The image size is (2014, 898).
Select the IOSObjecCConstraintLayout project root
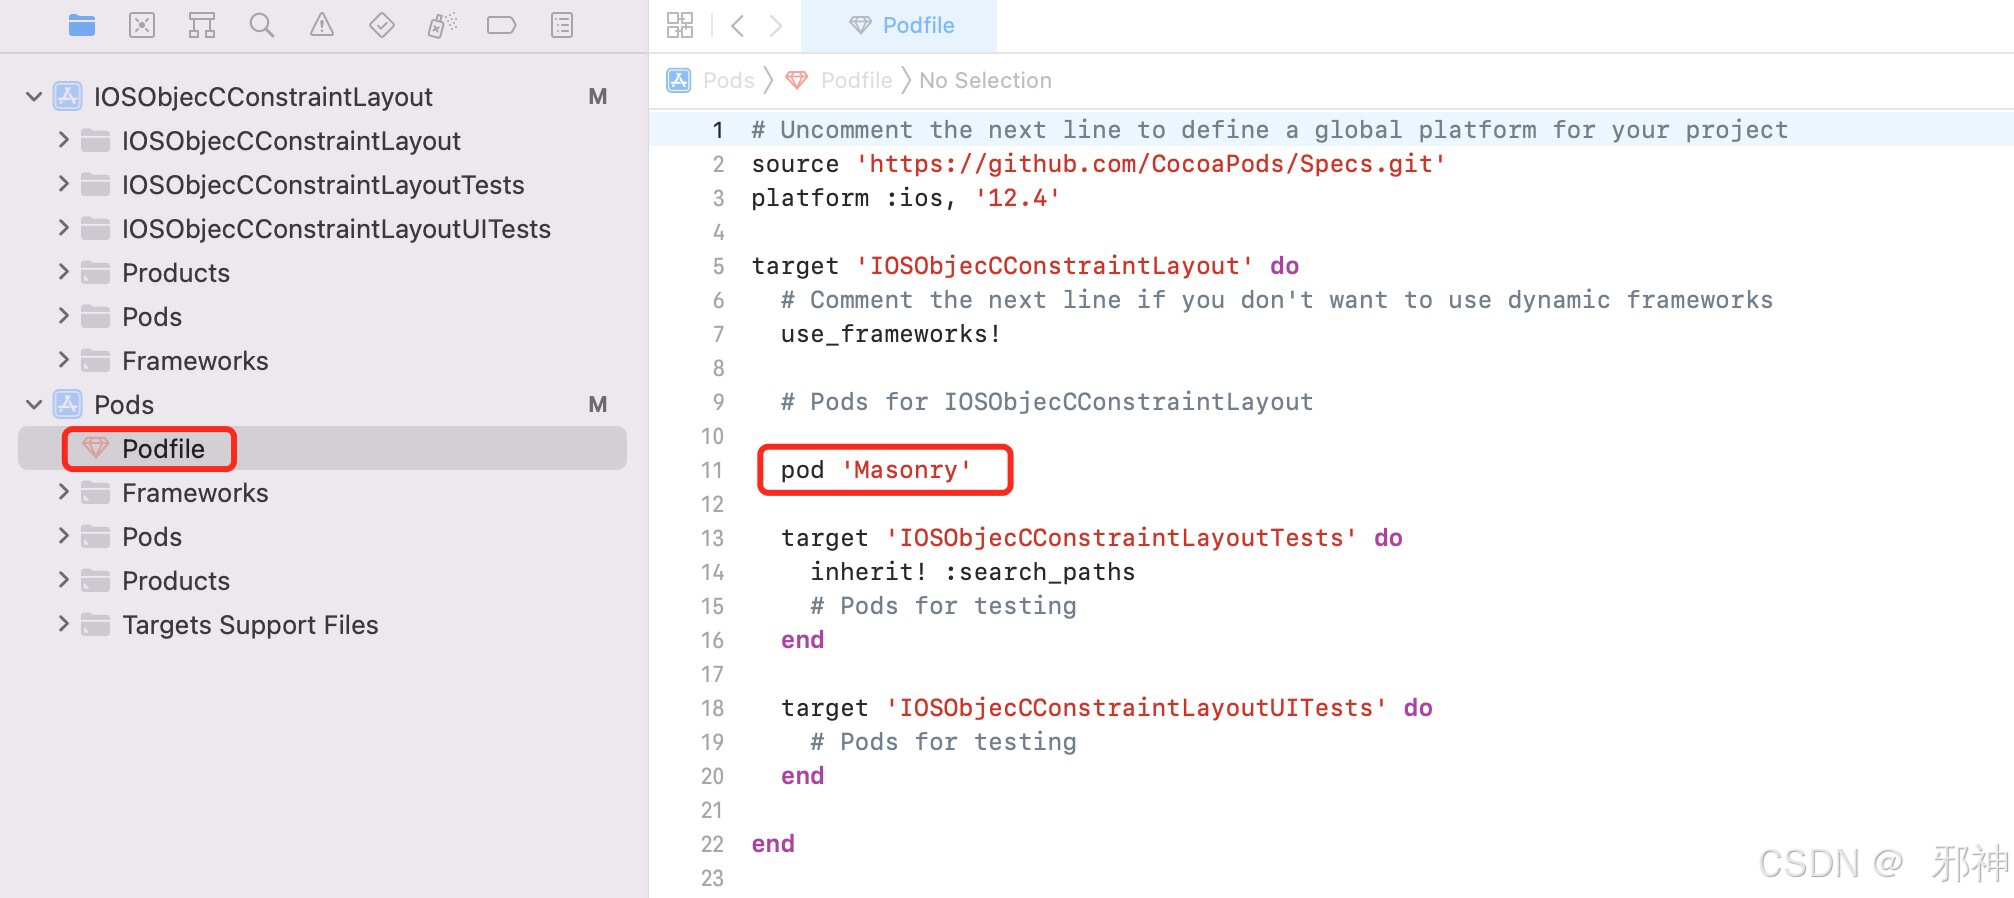(x=322, y=97)
